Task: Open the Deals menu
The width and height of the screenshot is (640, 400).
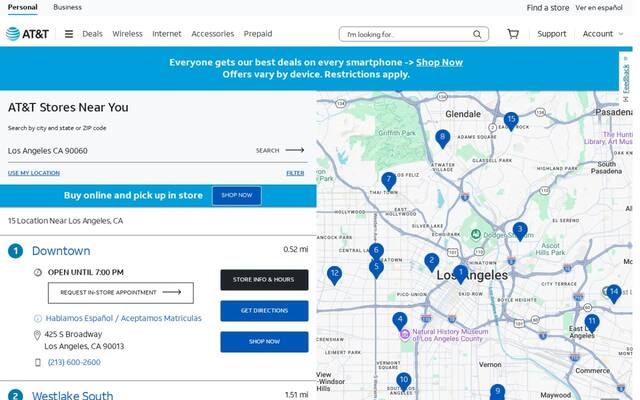Action: (x=92, y=34)
